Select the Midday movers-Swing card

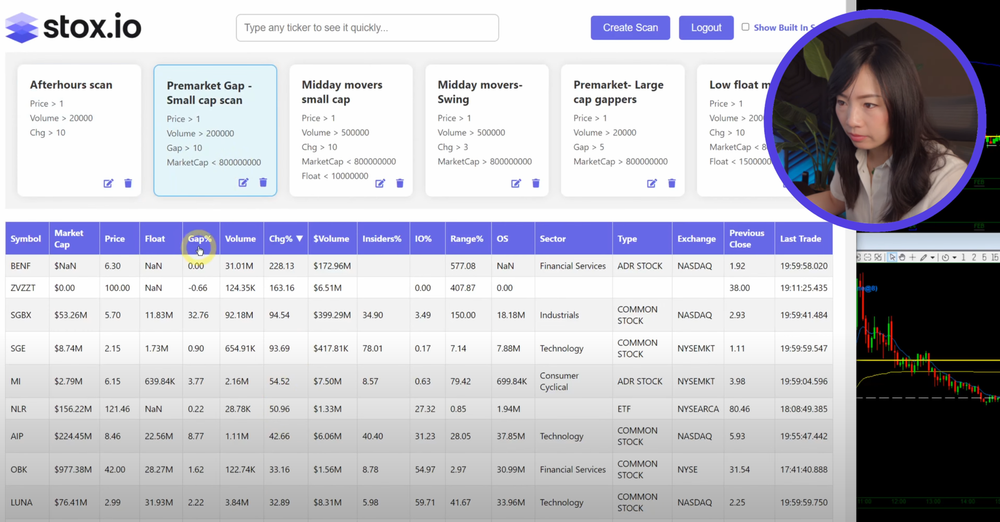[x=487, y=130]
